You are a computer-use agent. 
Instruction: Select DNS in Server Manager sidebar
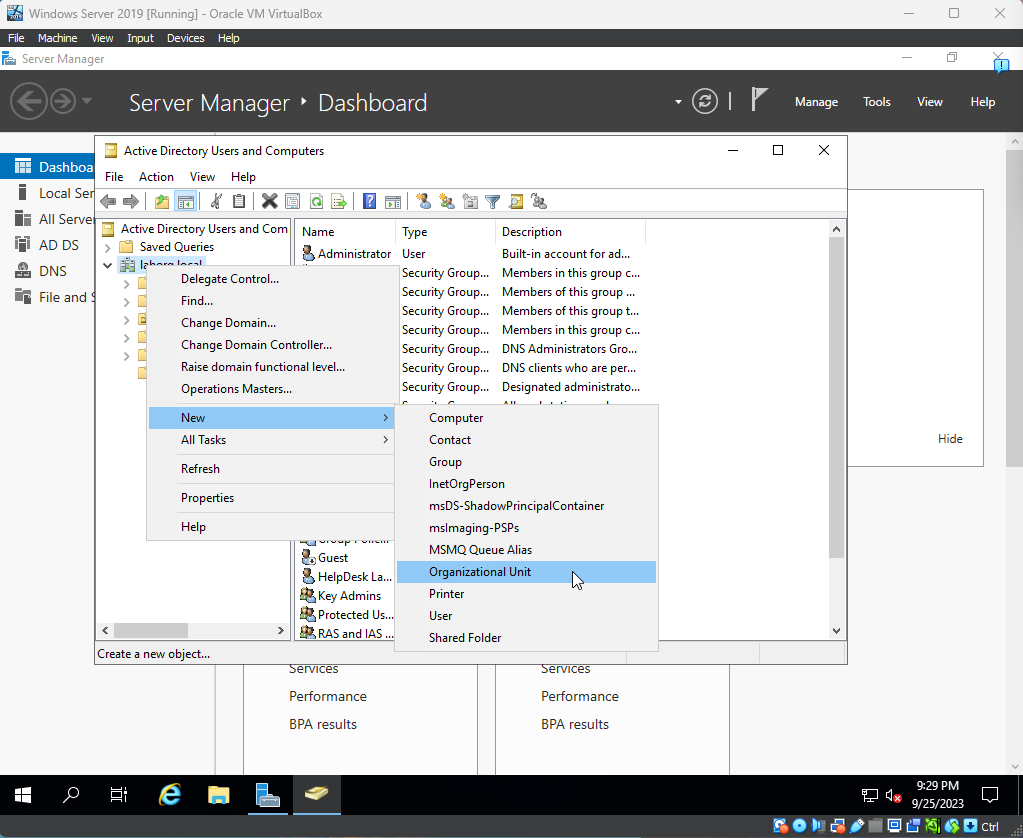point(48,271)
